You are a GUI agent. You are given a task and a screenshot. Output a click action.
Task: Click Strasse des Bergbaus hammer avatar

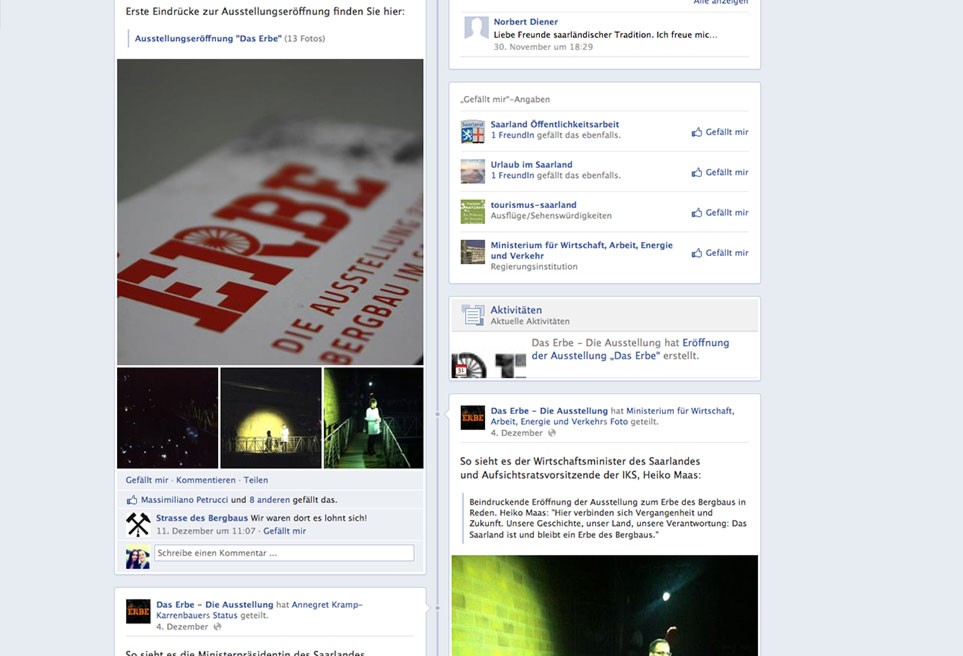pos(138,525)
